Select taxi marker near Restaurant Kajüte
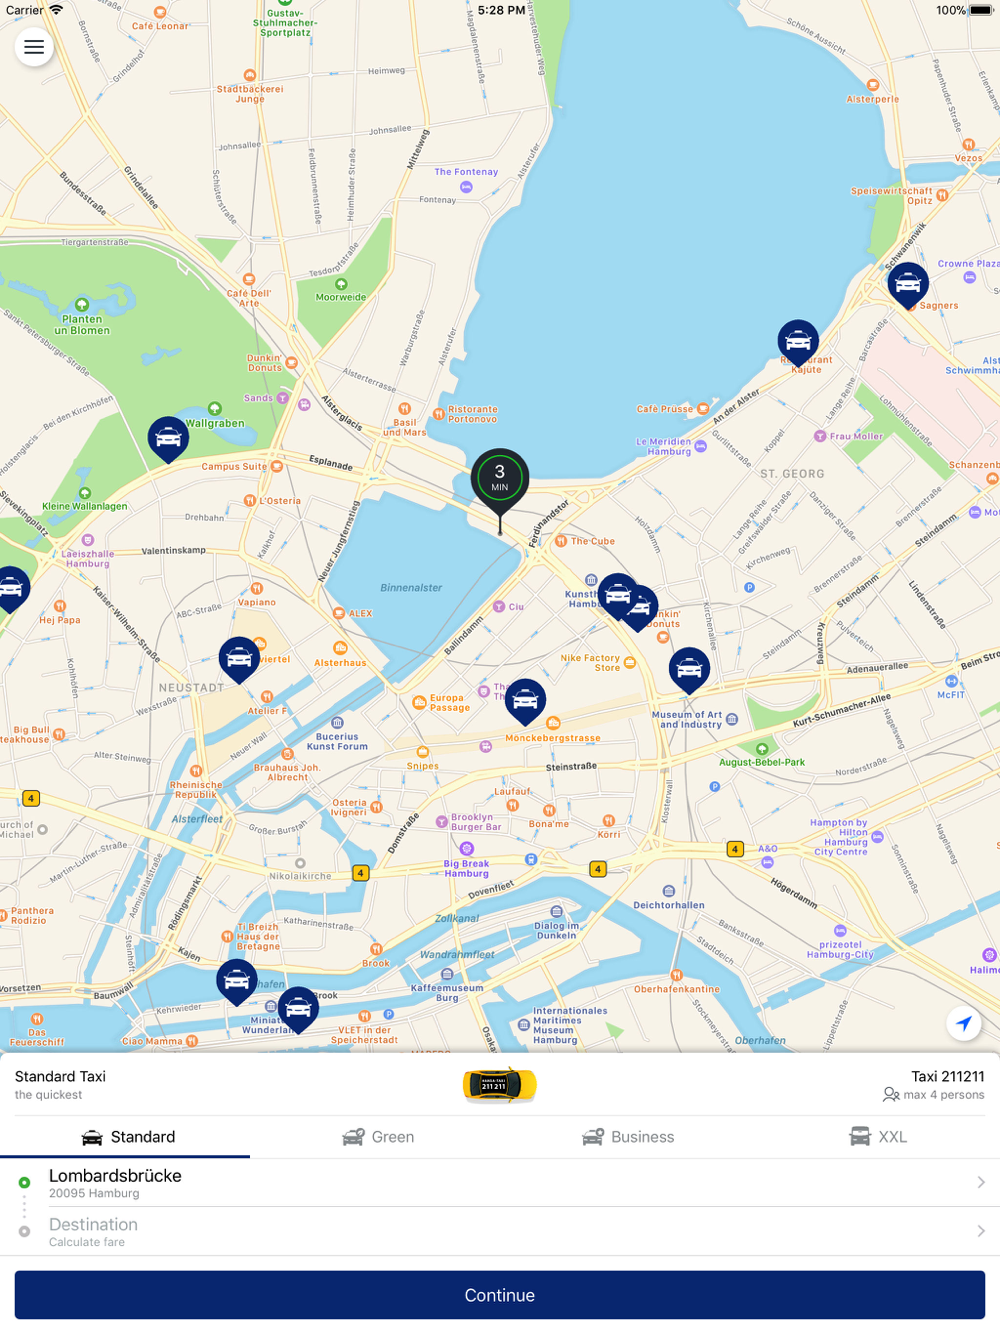Screen dimensions: 1000x1334 [x=798, y=344]
